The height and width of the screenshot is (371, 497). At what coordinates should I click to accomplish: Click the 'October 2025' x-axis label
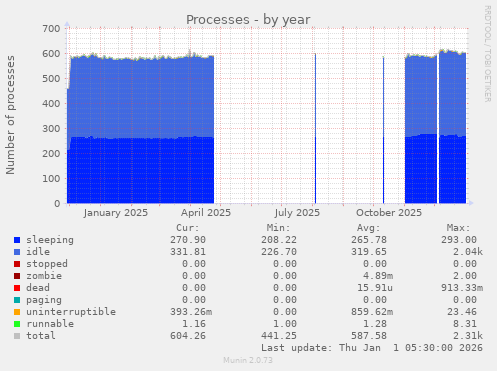pyautogui.click(x=389, y=213)
